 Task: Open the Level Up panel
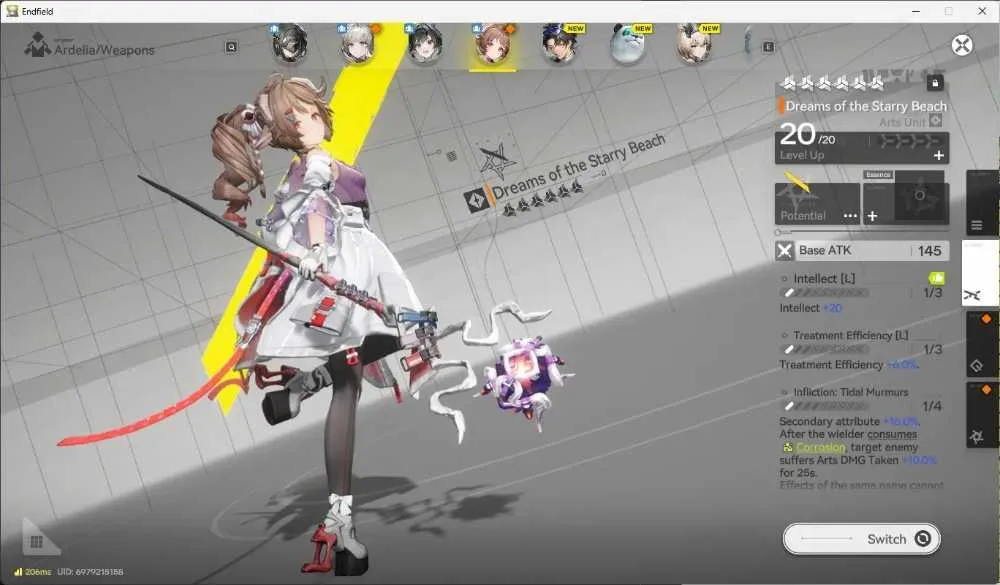pyautogui.click(x=862, y=148)
